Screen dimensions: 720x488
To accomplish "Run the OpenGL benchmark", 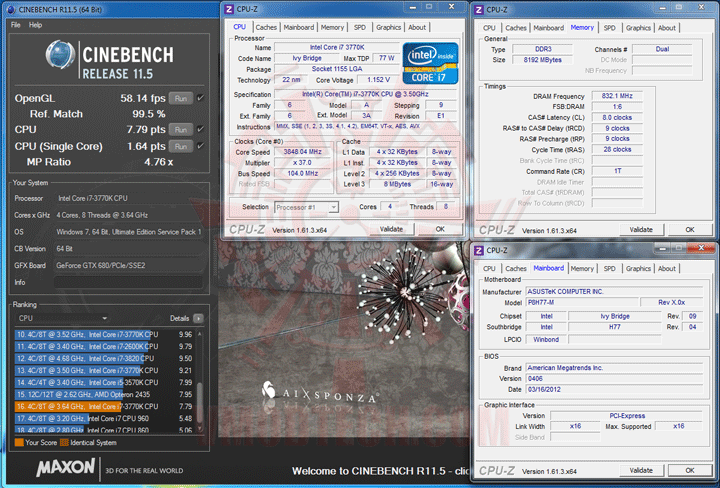I will click(181, 98).
